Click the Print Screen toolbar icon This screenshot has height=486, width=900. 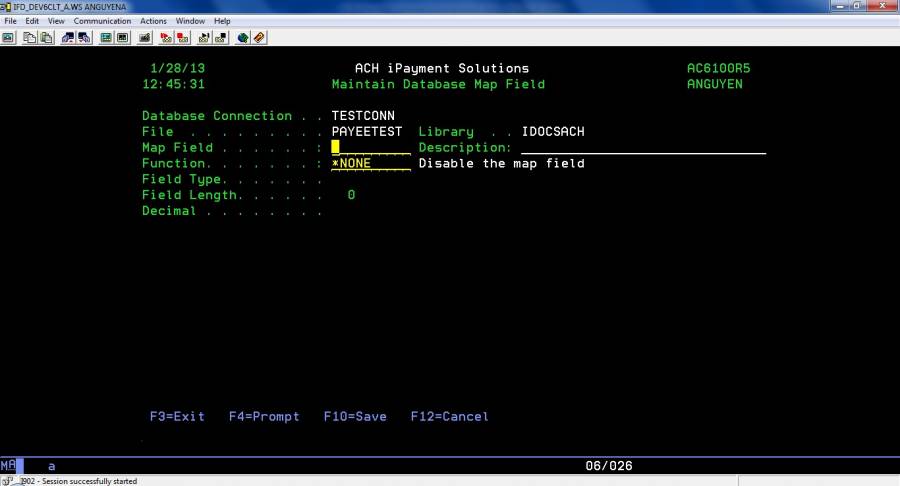point(8,38)
